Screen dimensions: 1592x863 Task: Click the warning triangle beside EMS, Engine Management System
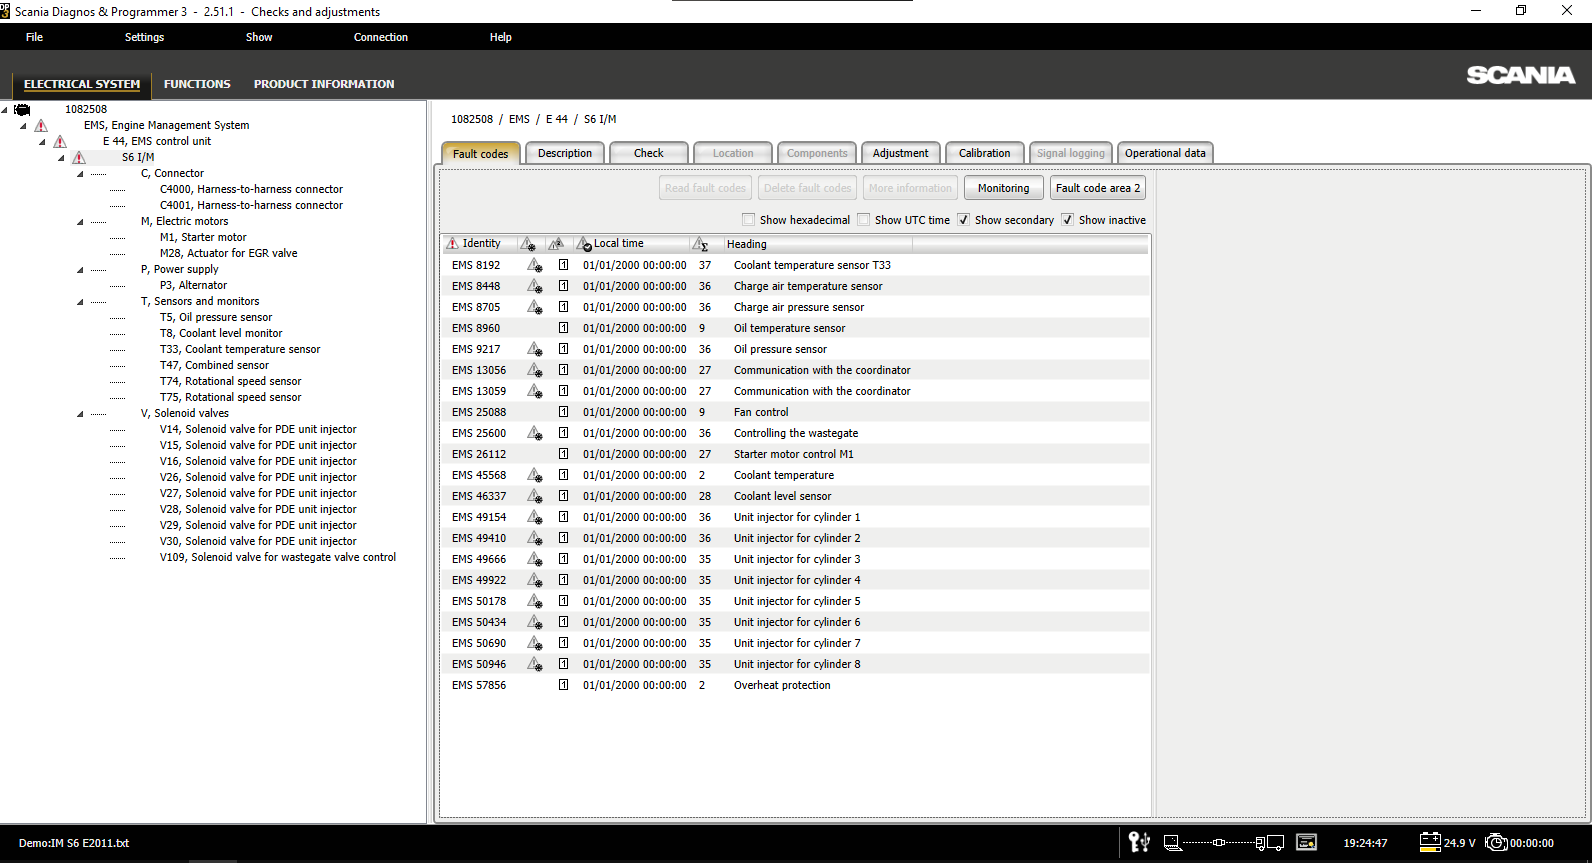pyautogui.click(x=41, y=125)
